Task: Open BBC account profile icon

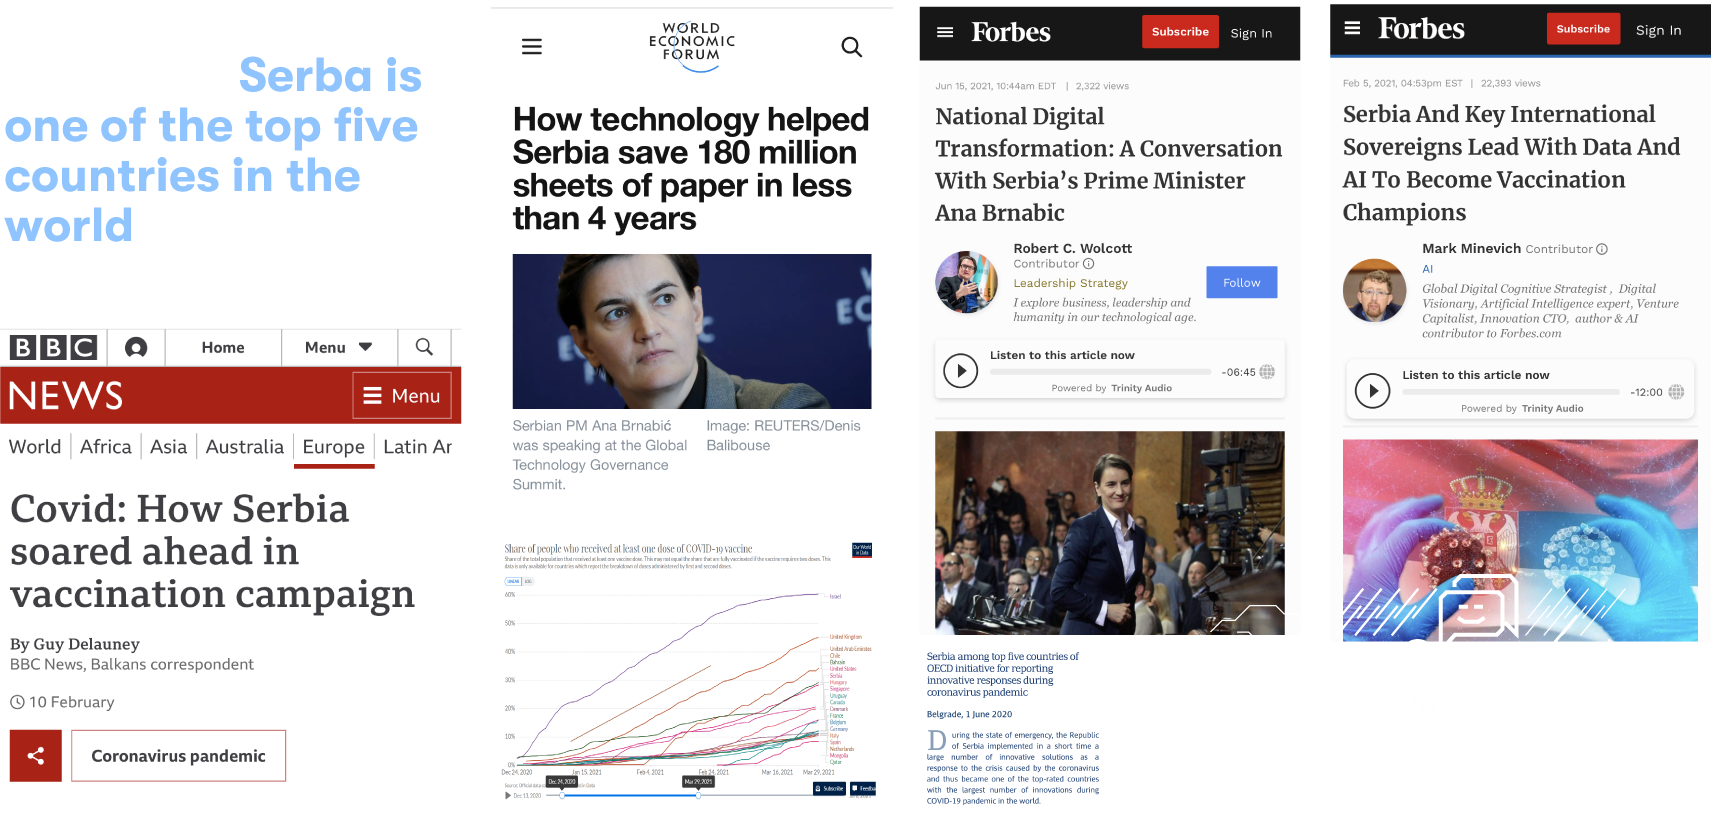Action: click(136, 347)
